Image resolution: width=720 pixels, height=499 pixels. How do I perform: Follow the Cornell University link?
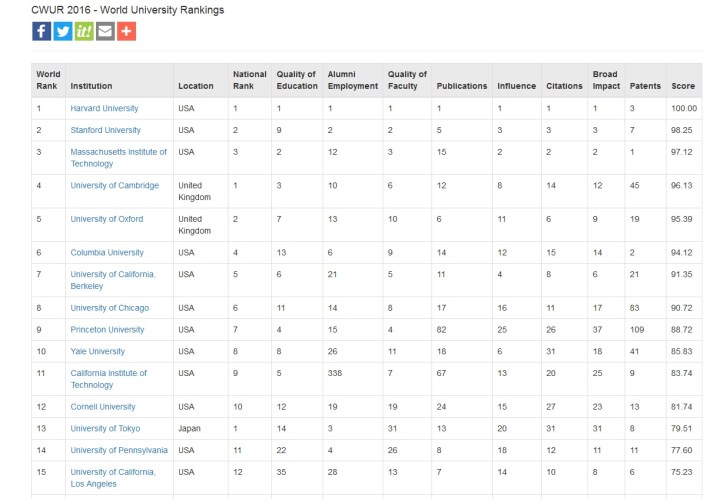point(103,407)
